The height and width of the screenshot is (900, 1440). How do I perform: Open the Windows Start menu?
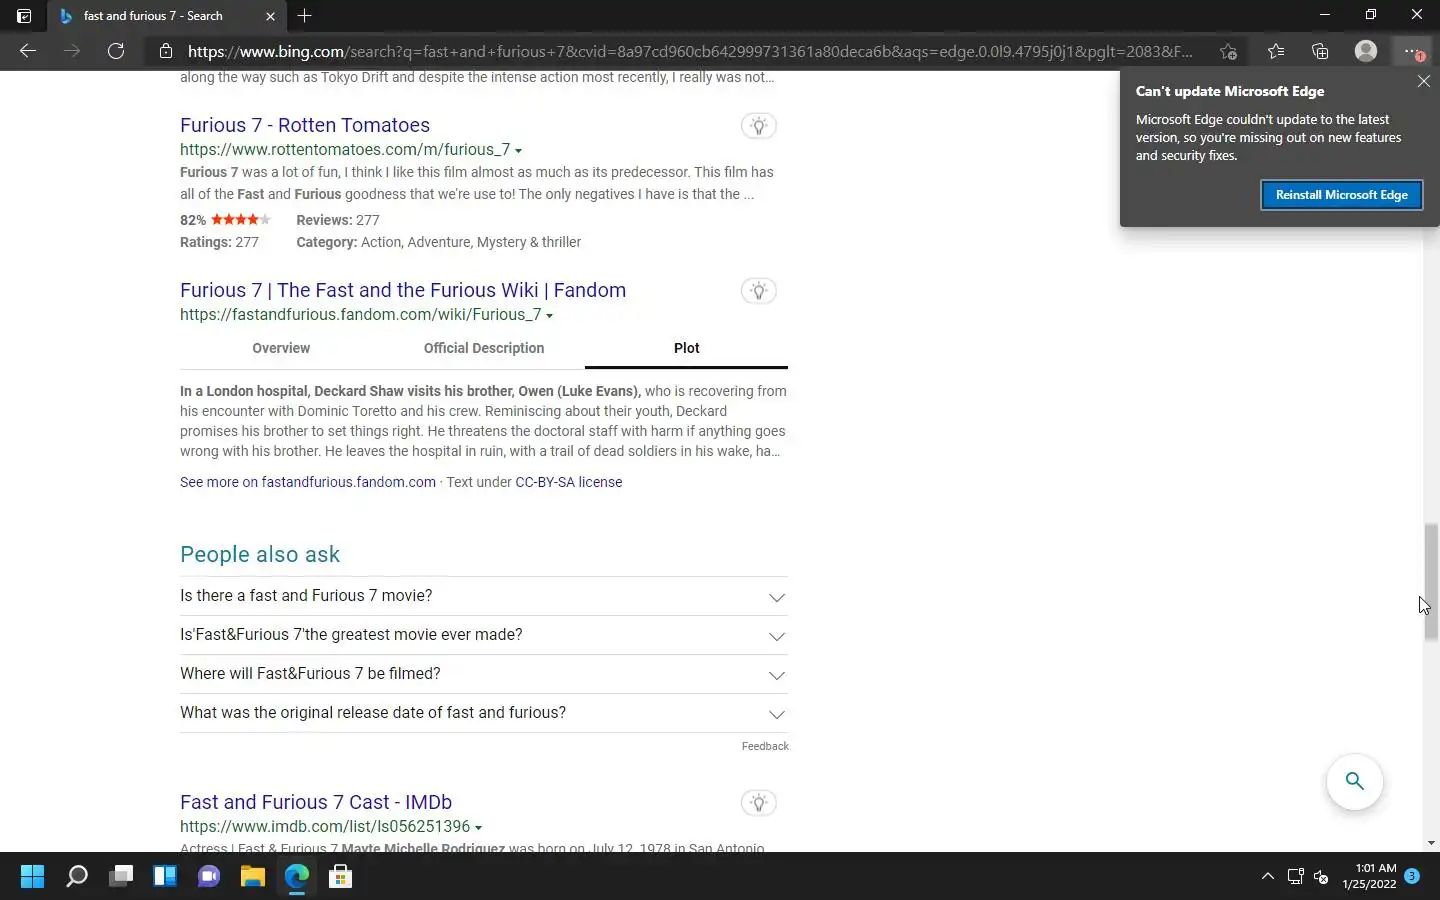pyautogui.click(x=32, y=877)
